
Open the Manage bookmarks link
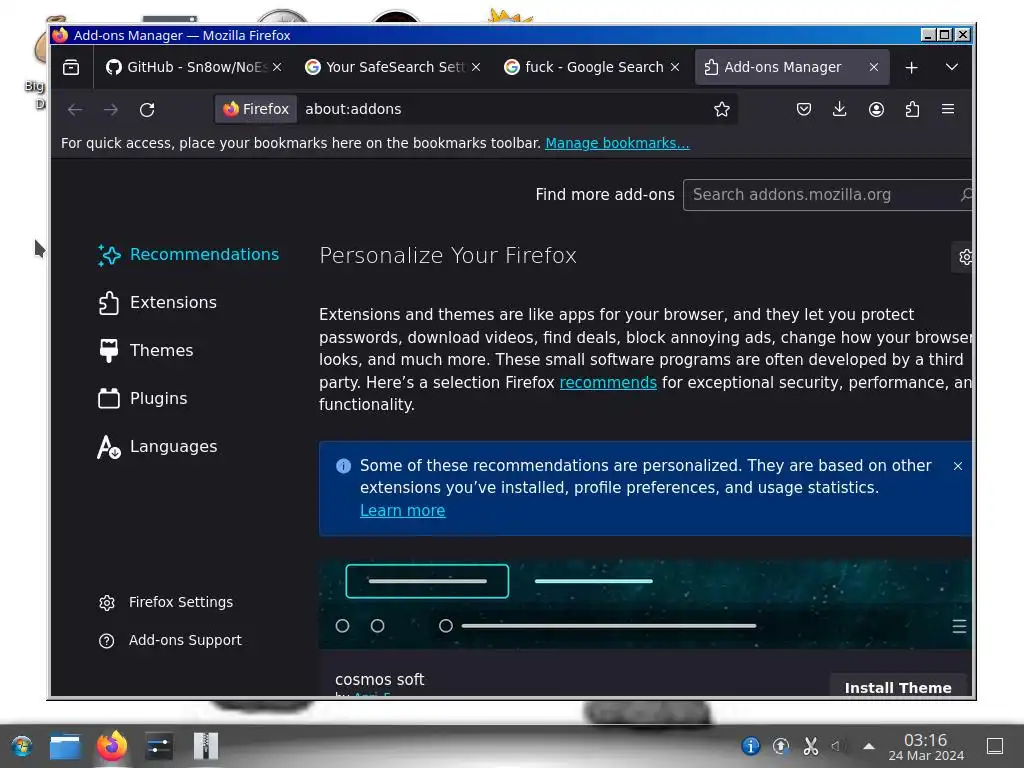click(617, 143)
